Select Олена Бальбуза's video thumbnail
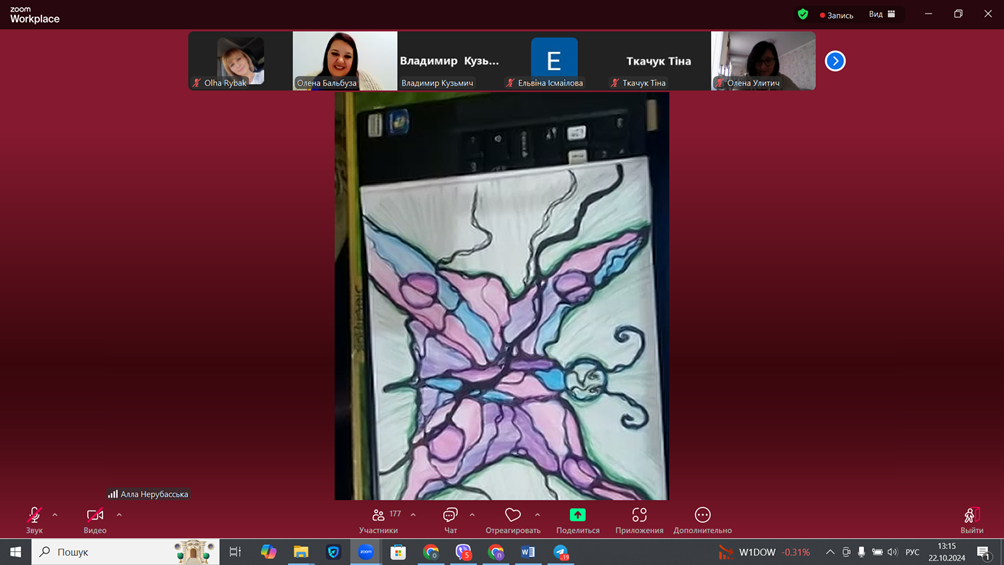The image size is (1004, 565). pos(345,60)
